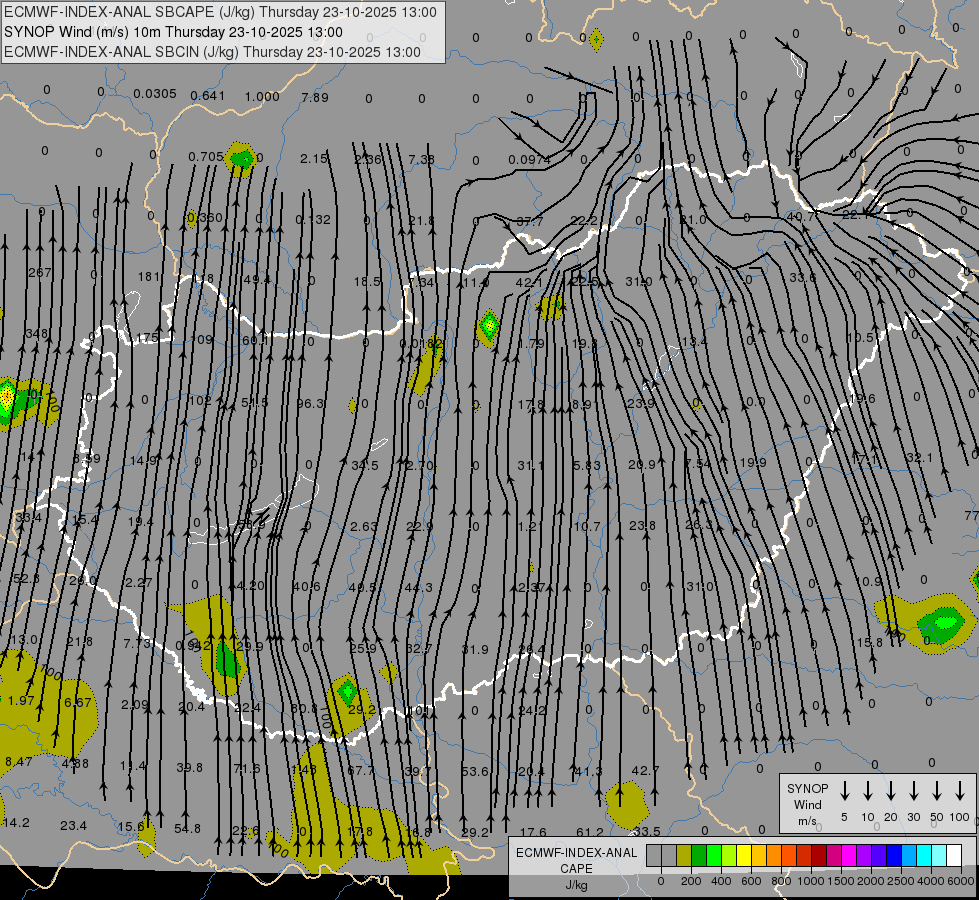Pick the white swatch at 6000 end
The width and height of the screenshot is (979, 900).
pos(953,855)
